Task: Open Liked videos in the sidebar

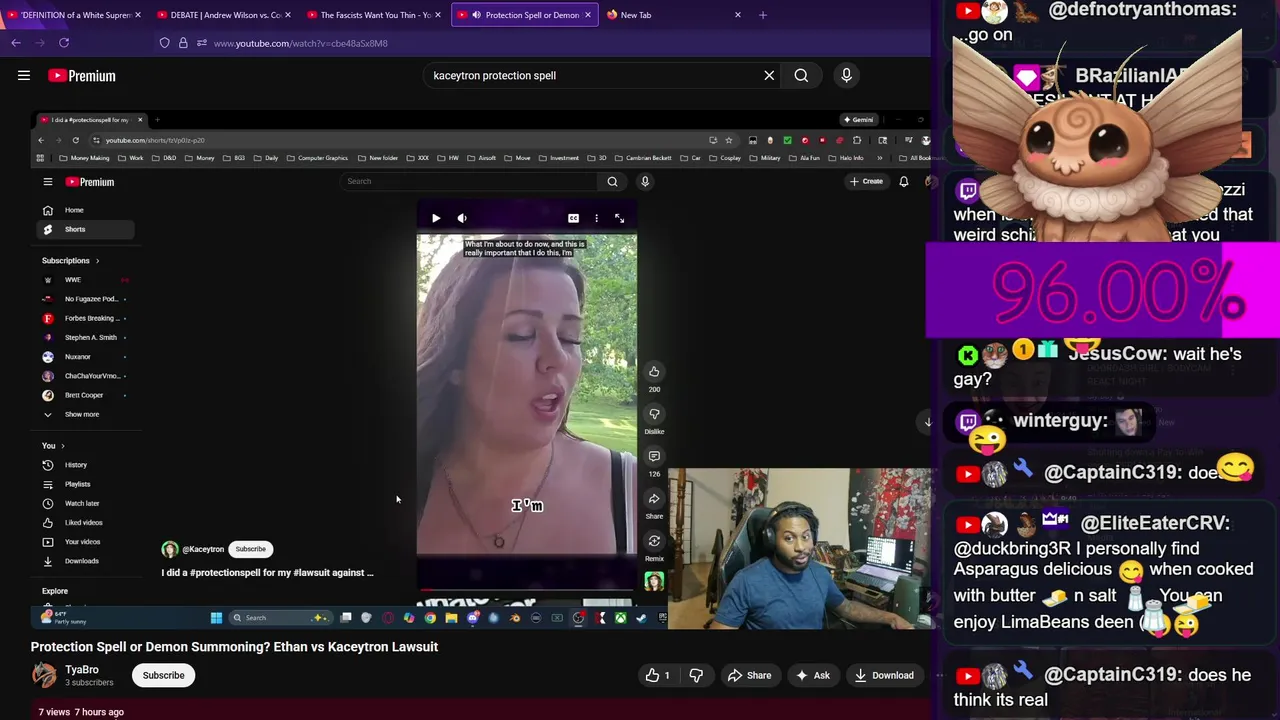Action: tap(82, 522)
